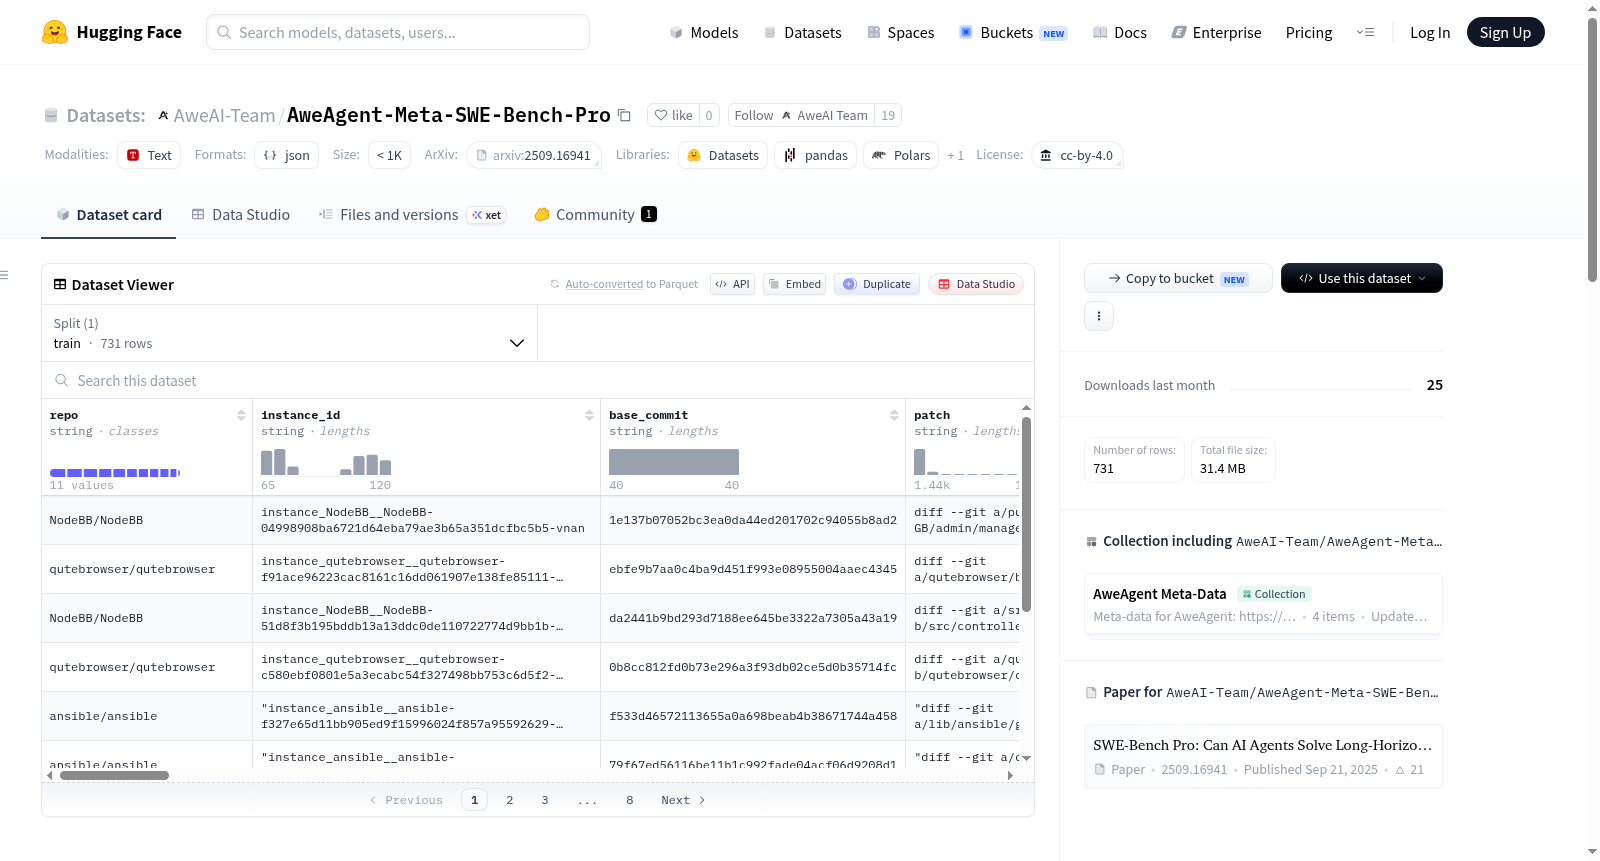Screen dimensions: 1600x861
Task: Select the Text modality tag
Action: coord(149,155)
